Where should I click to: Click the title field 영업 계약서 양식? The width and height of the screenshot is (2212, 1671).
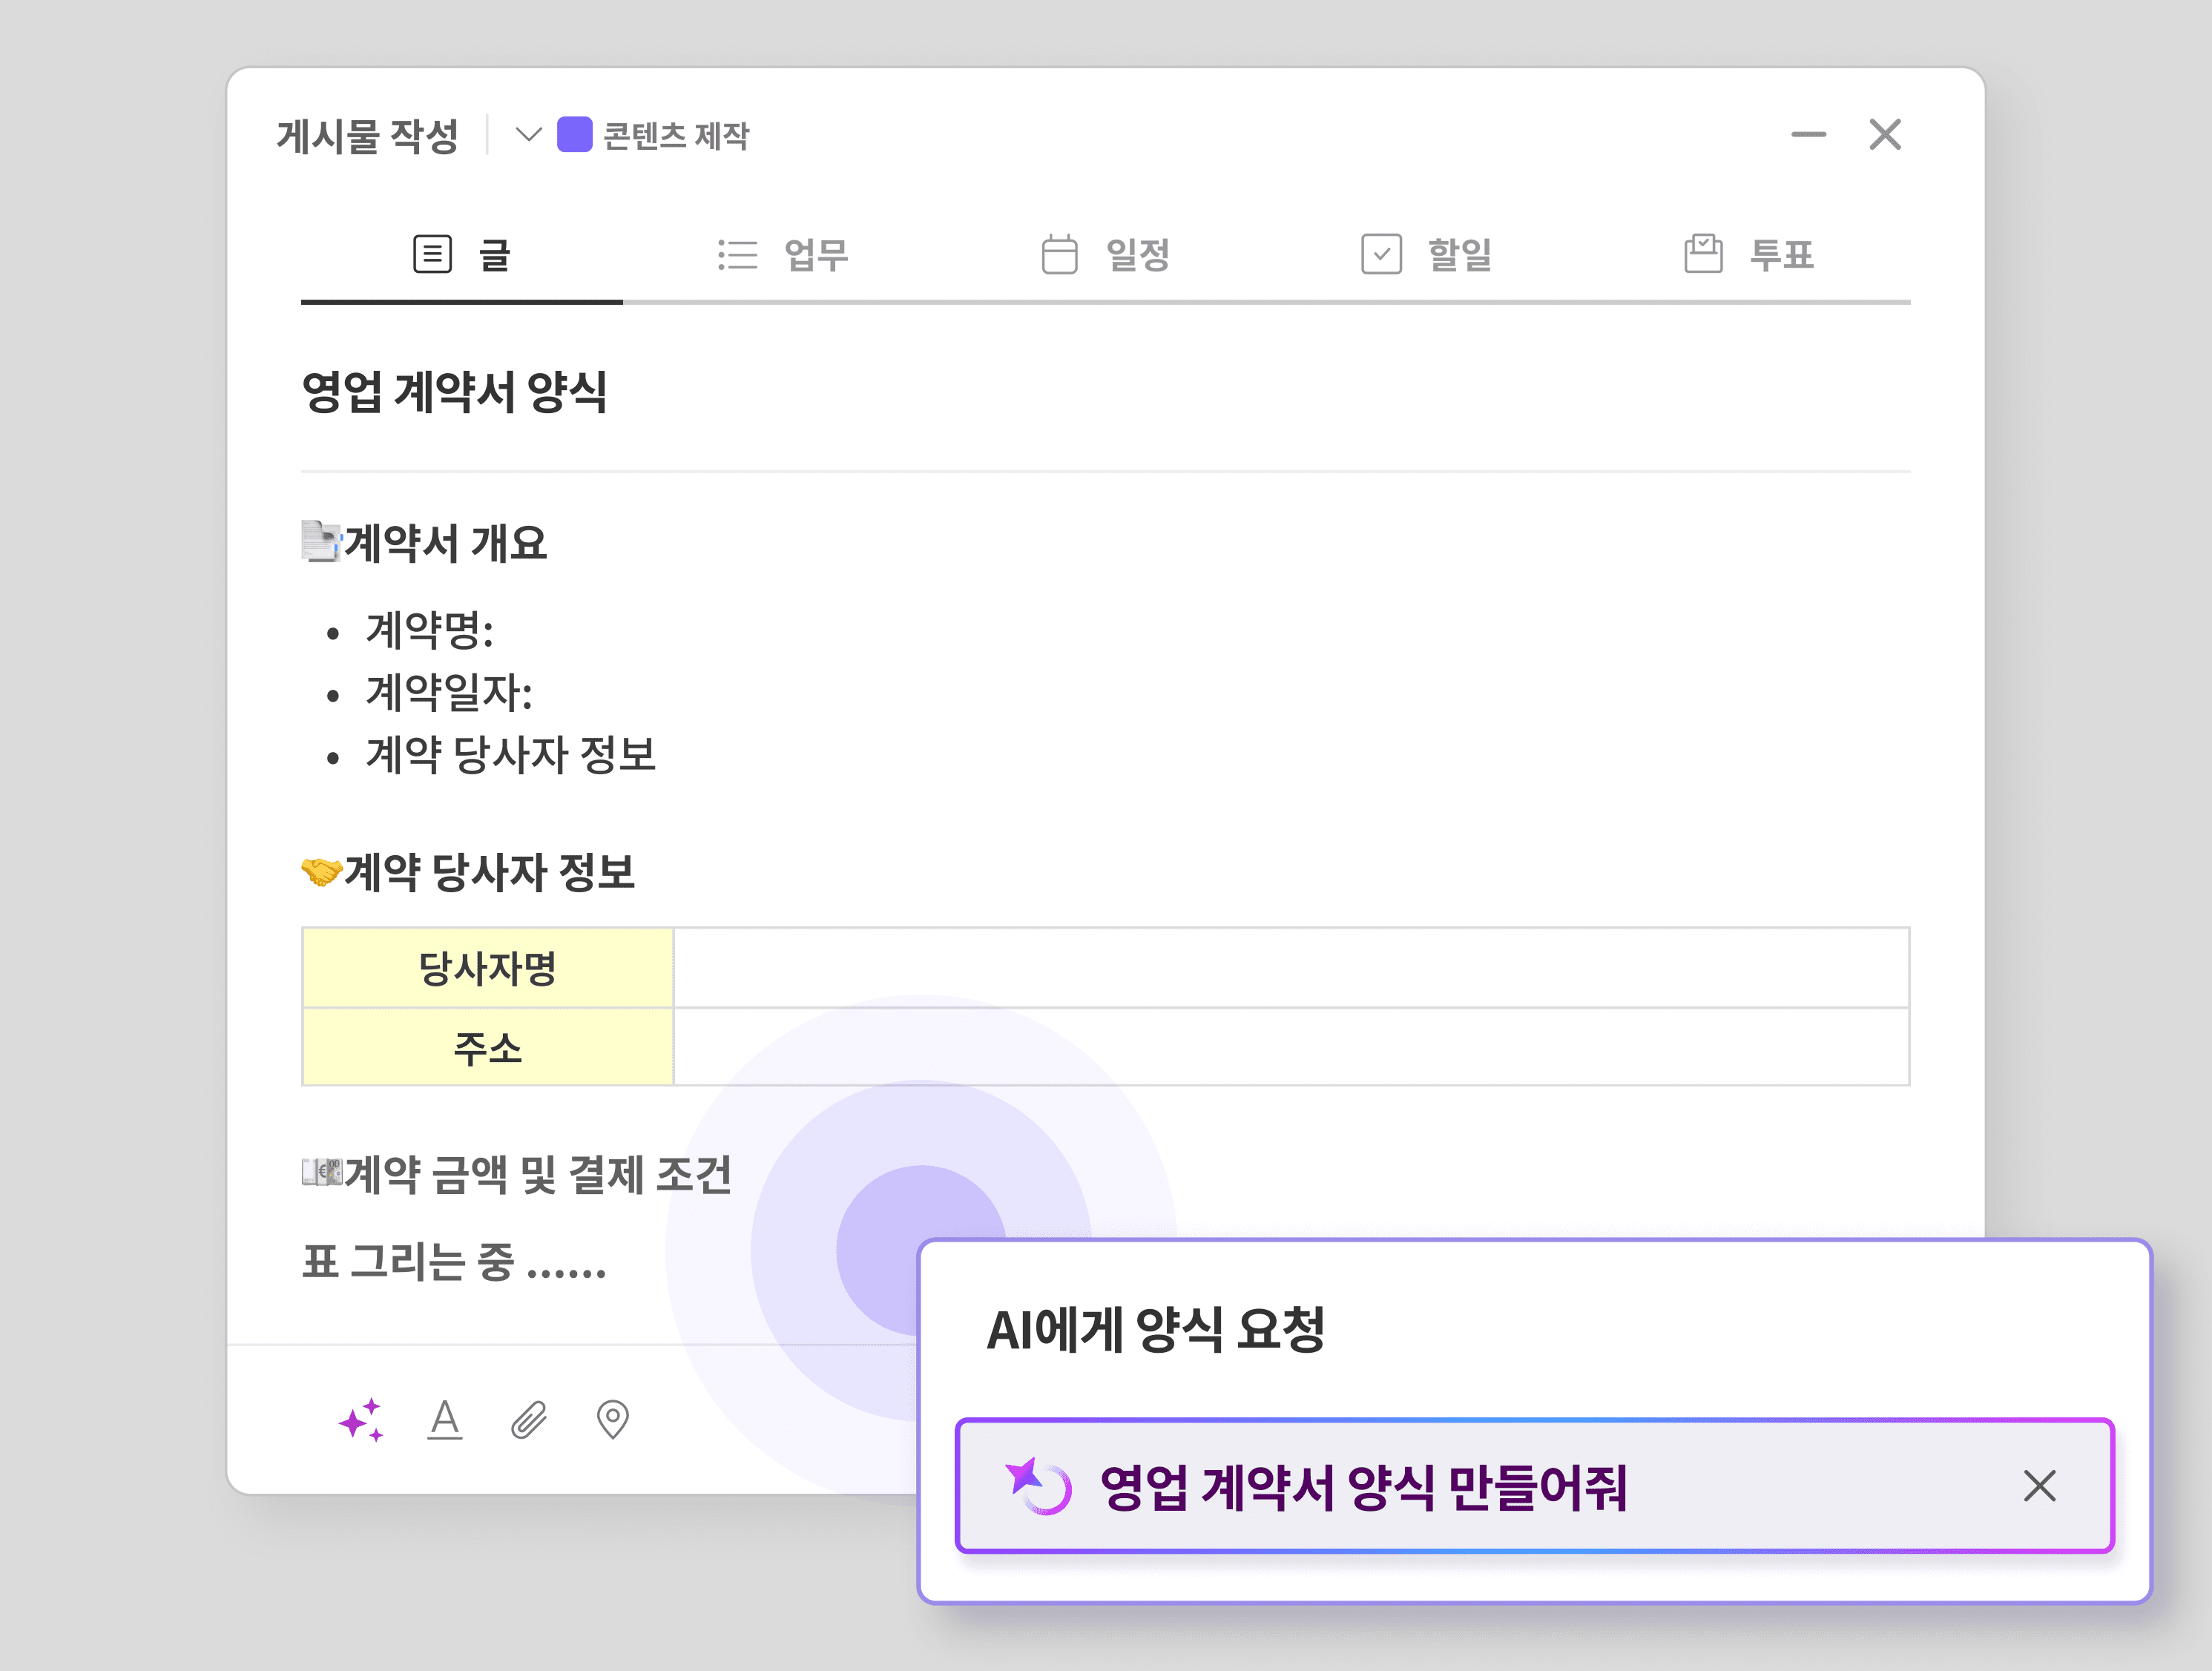tap(455, 391)
